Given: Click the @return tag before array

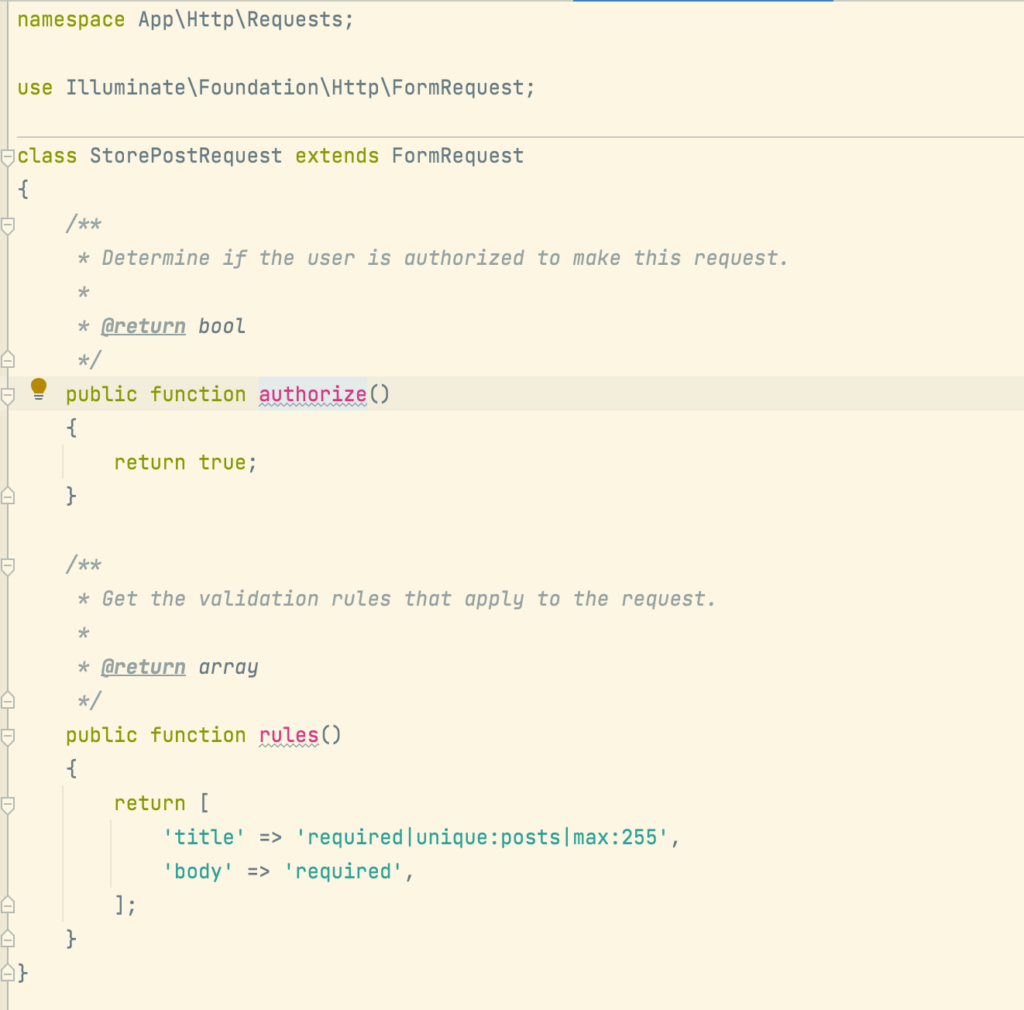Looking at the screenshot, I should tap(143, 667).
